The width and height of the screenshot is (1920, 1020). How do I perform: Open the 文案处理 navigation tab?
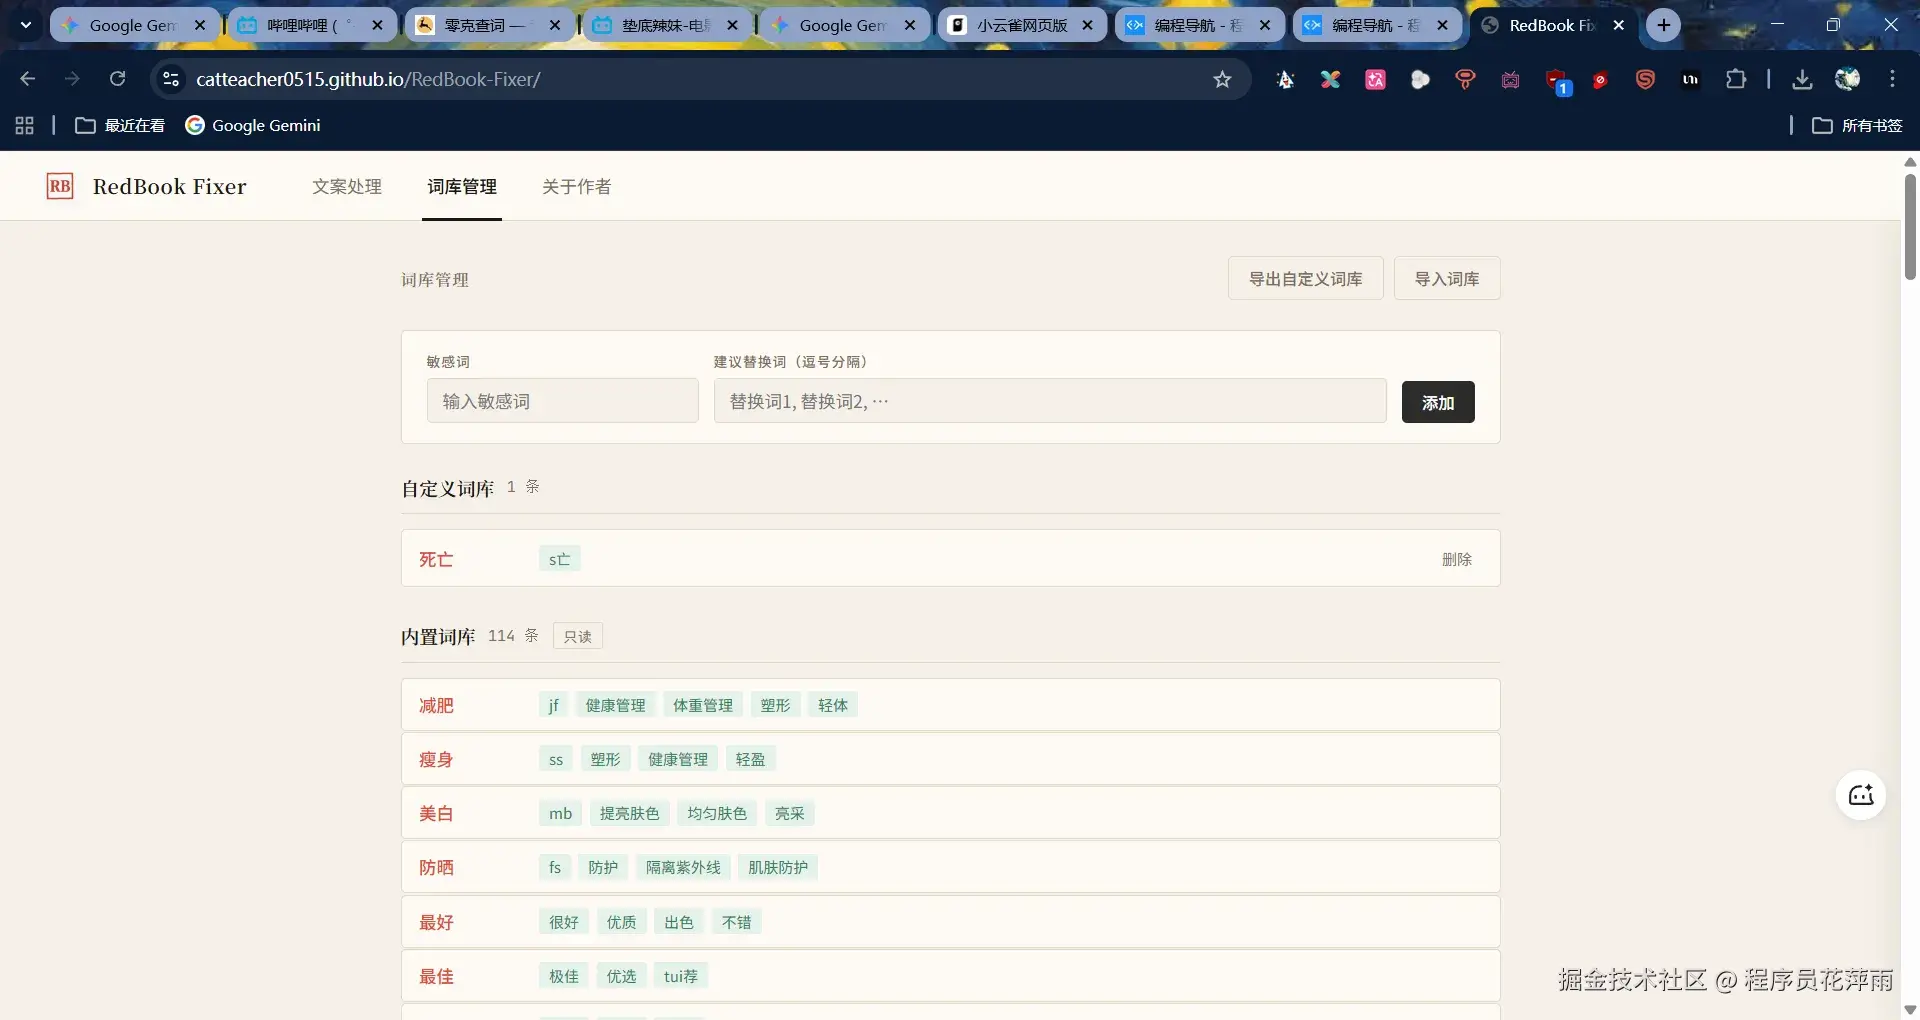tap(347, 186)
